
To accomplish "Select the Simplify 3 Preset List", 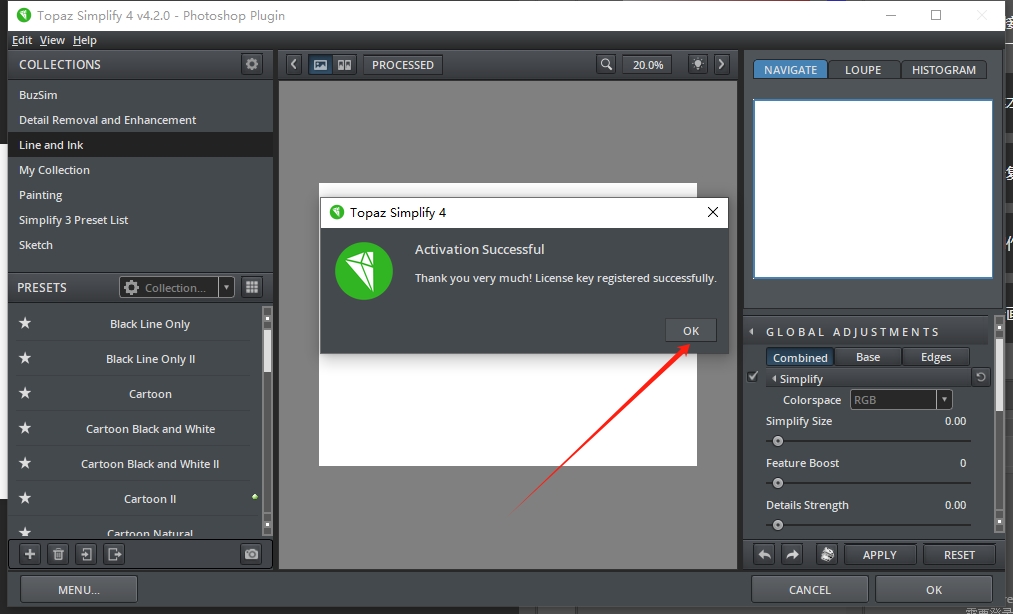I will click(x=140, y=220).
